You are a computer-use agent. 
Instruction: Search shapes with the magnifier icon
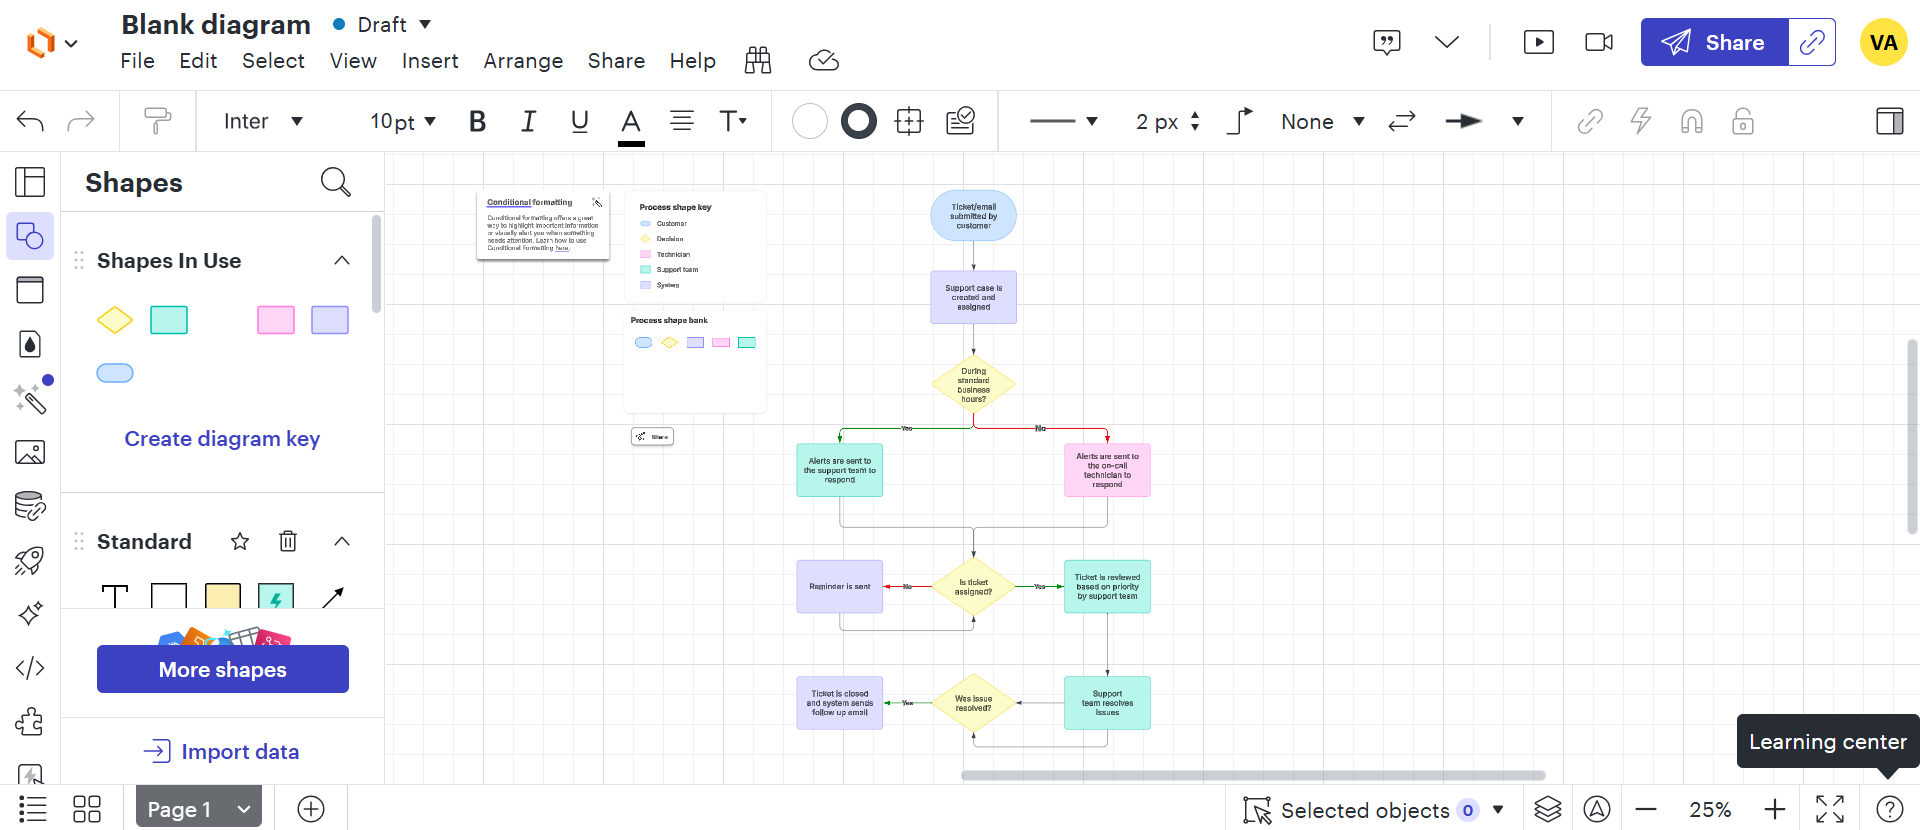(336, 182)
